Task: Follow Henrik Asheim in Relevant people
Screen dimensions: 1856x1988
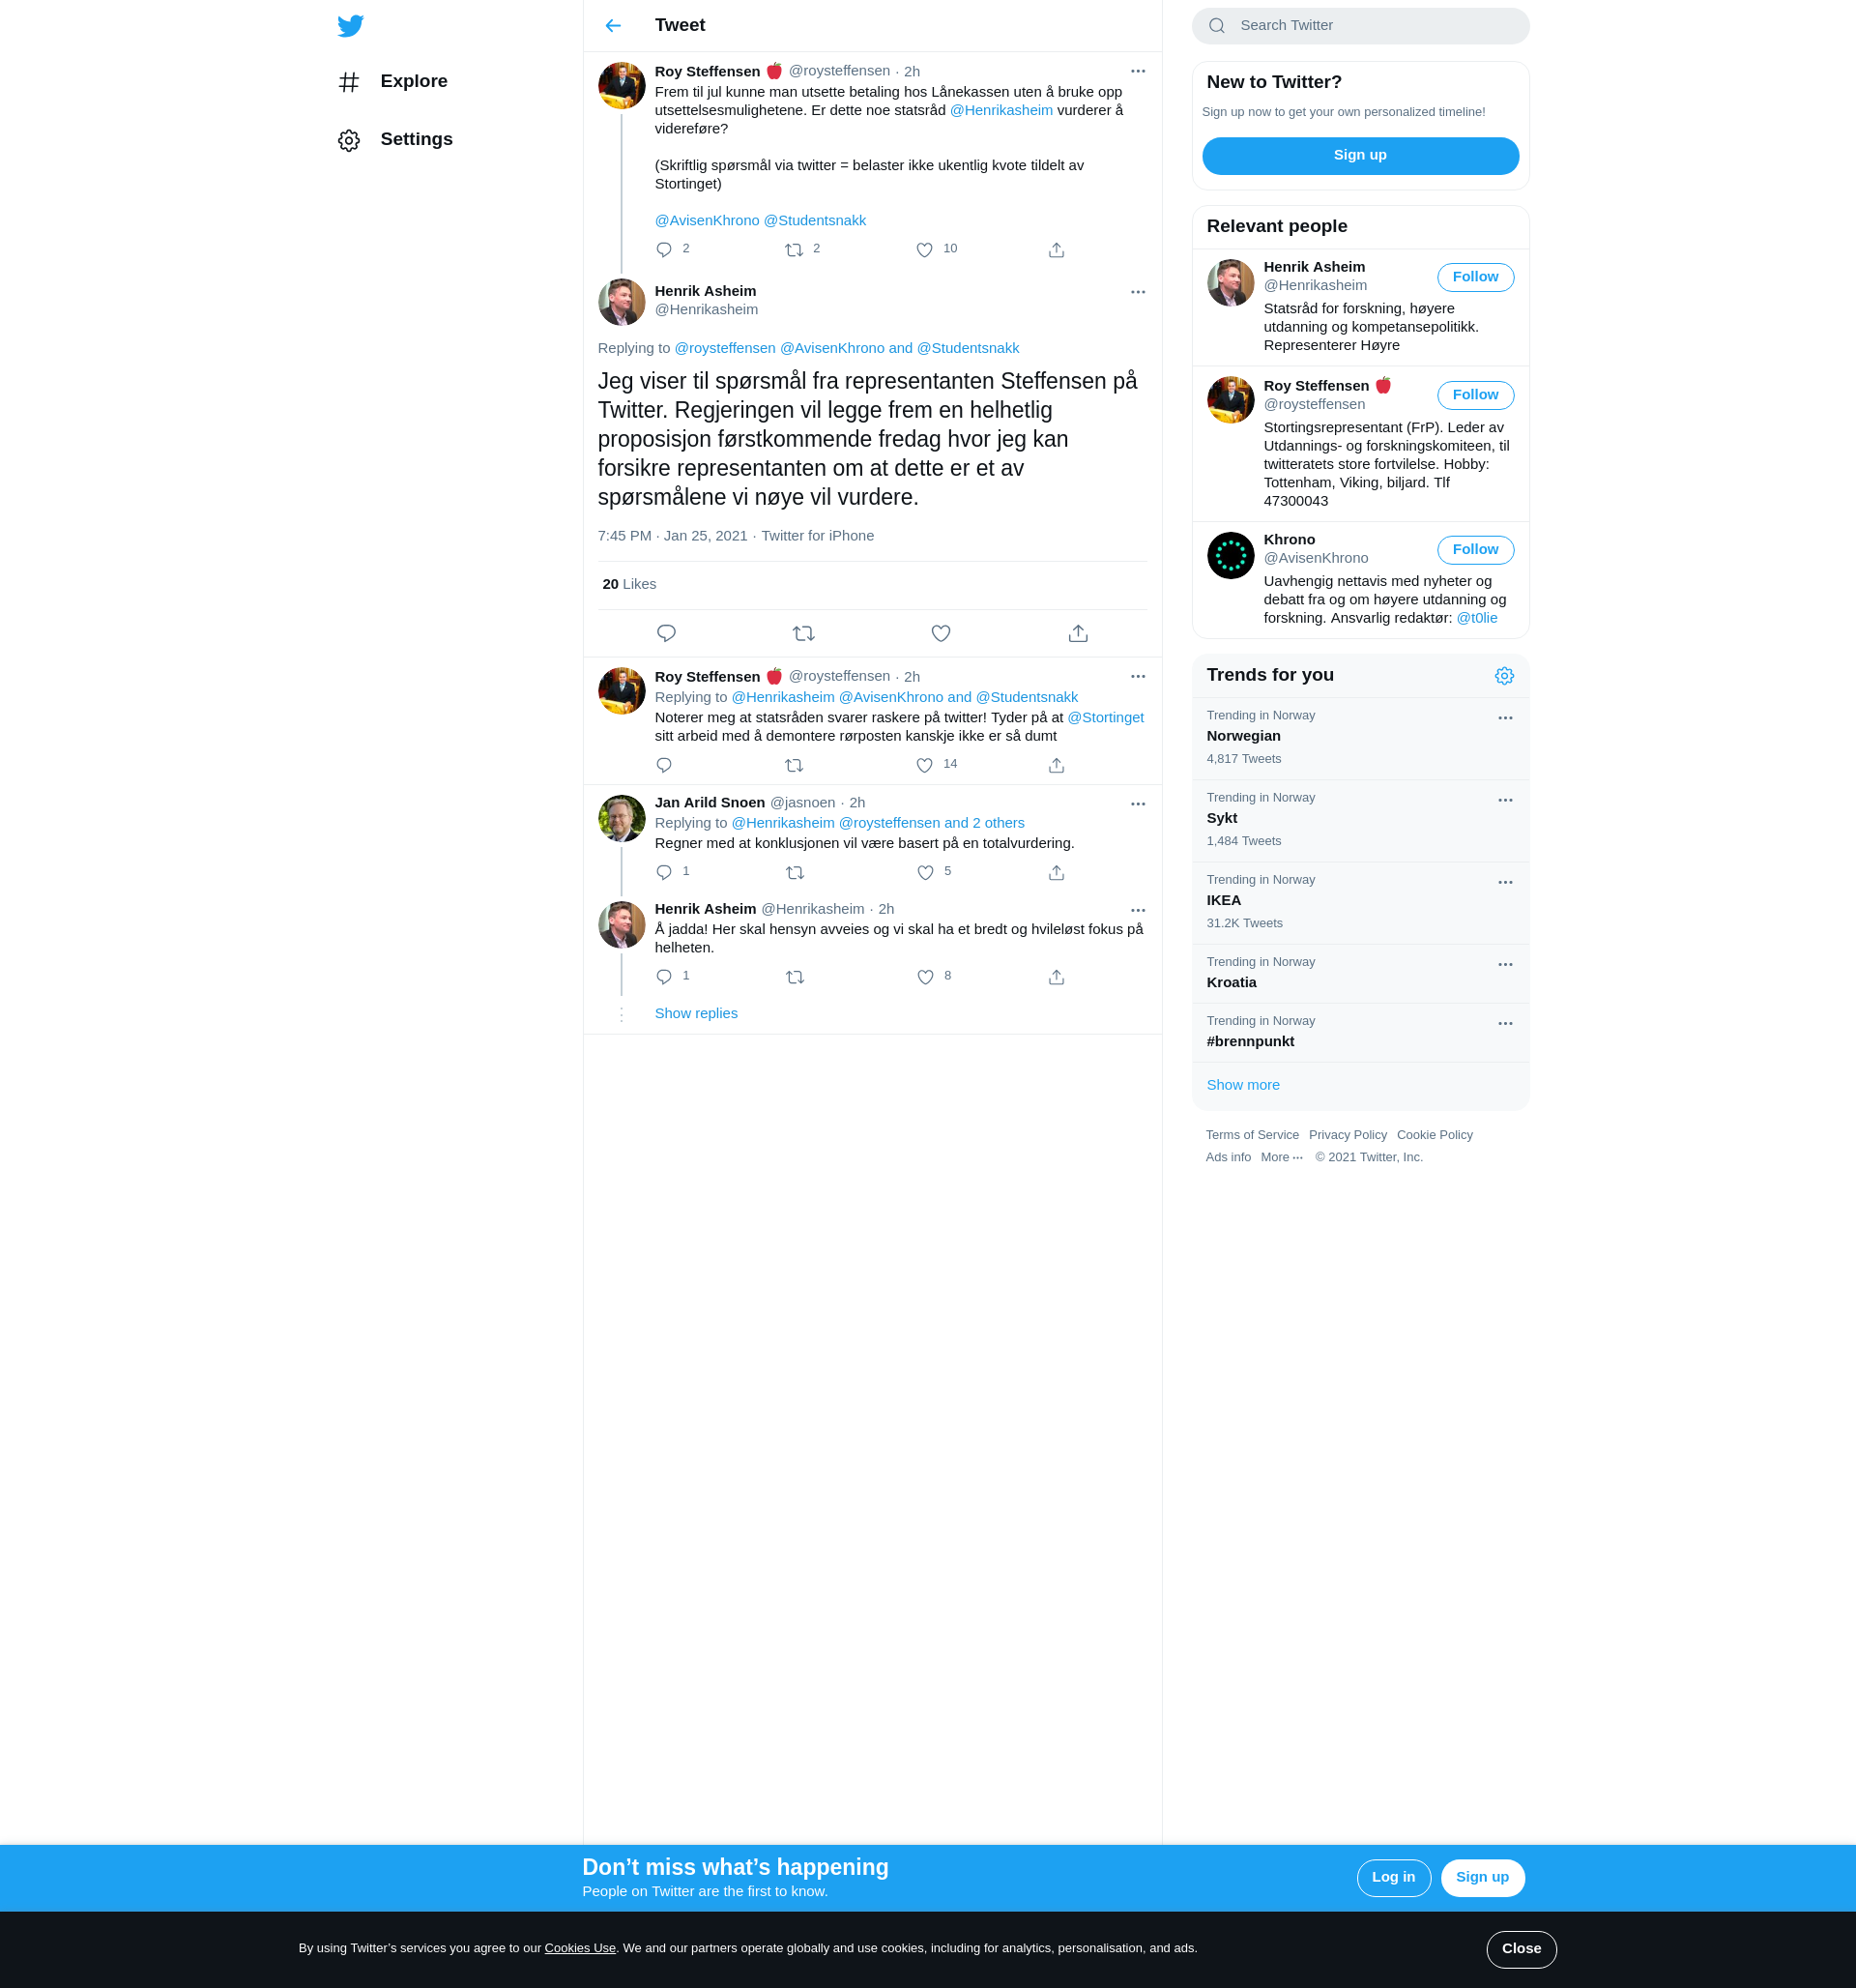Action: tap(1474, 277)
